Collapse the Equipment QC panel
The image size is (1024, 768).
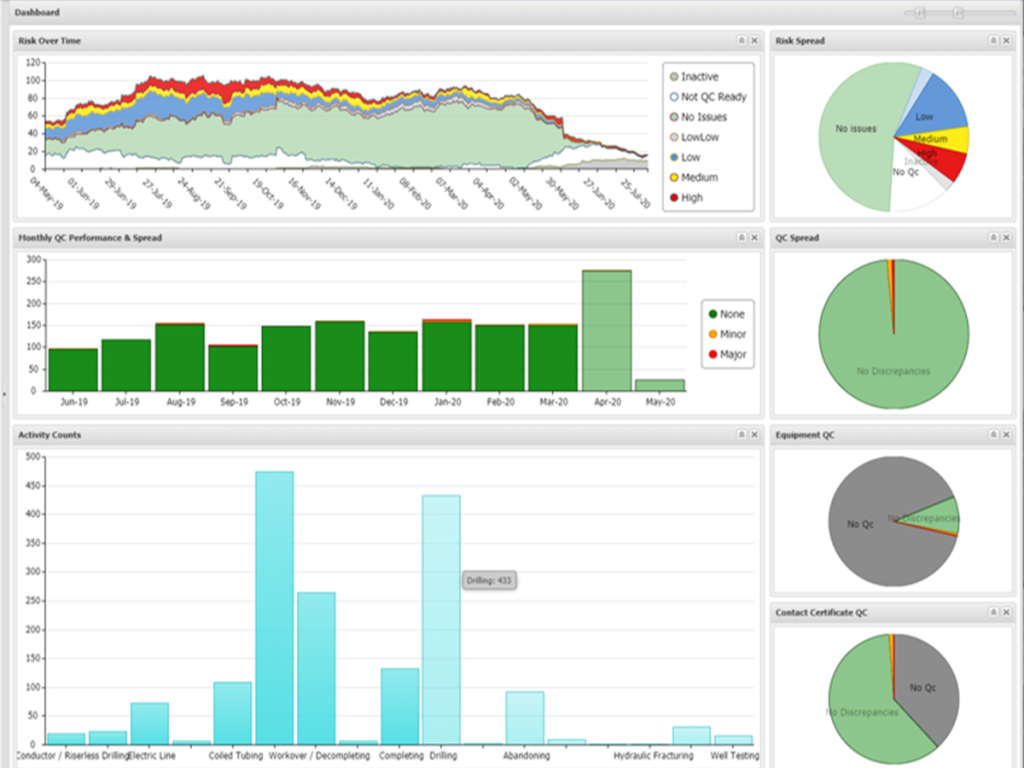(993, 435)
